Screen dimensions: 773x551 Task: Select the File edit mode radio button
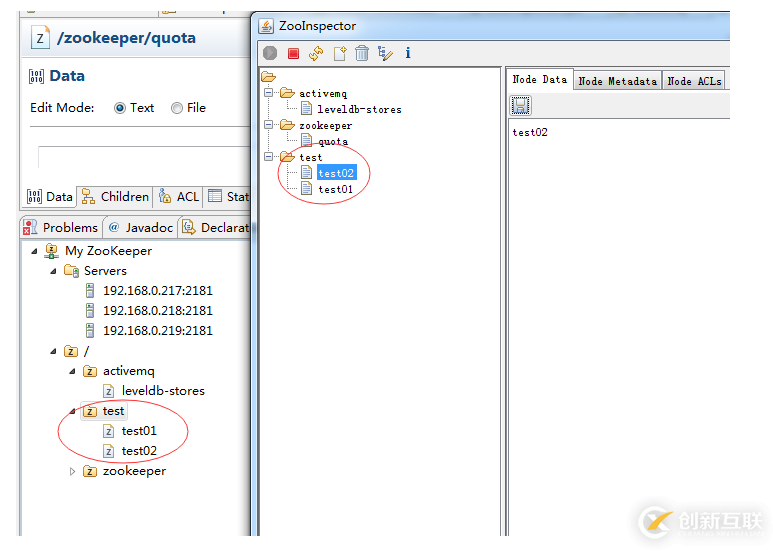(x=176, y=108)
